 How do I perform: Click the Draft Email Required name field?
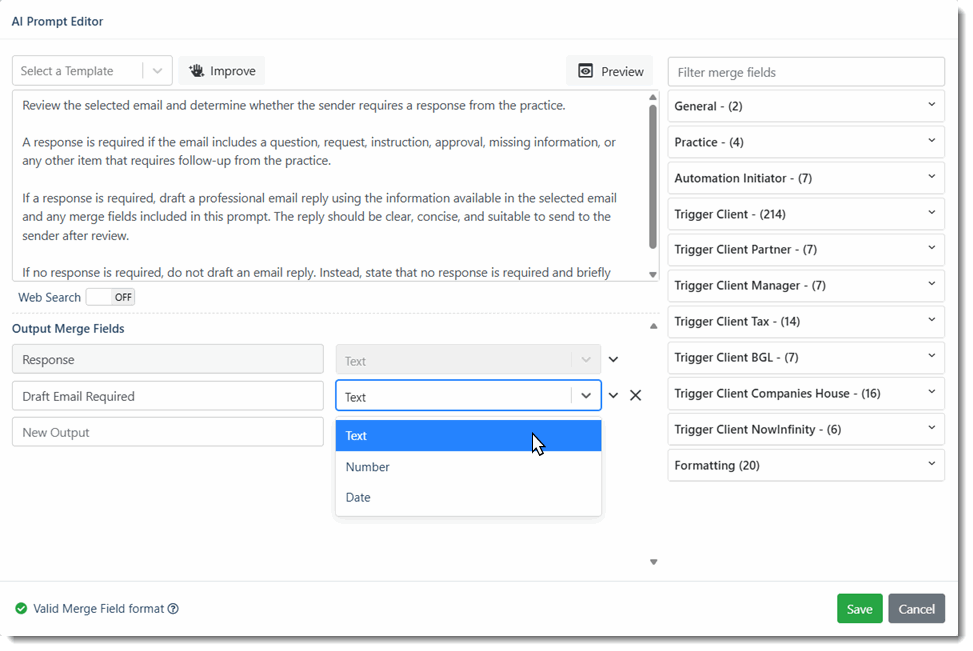pos(168,396)
